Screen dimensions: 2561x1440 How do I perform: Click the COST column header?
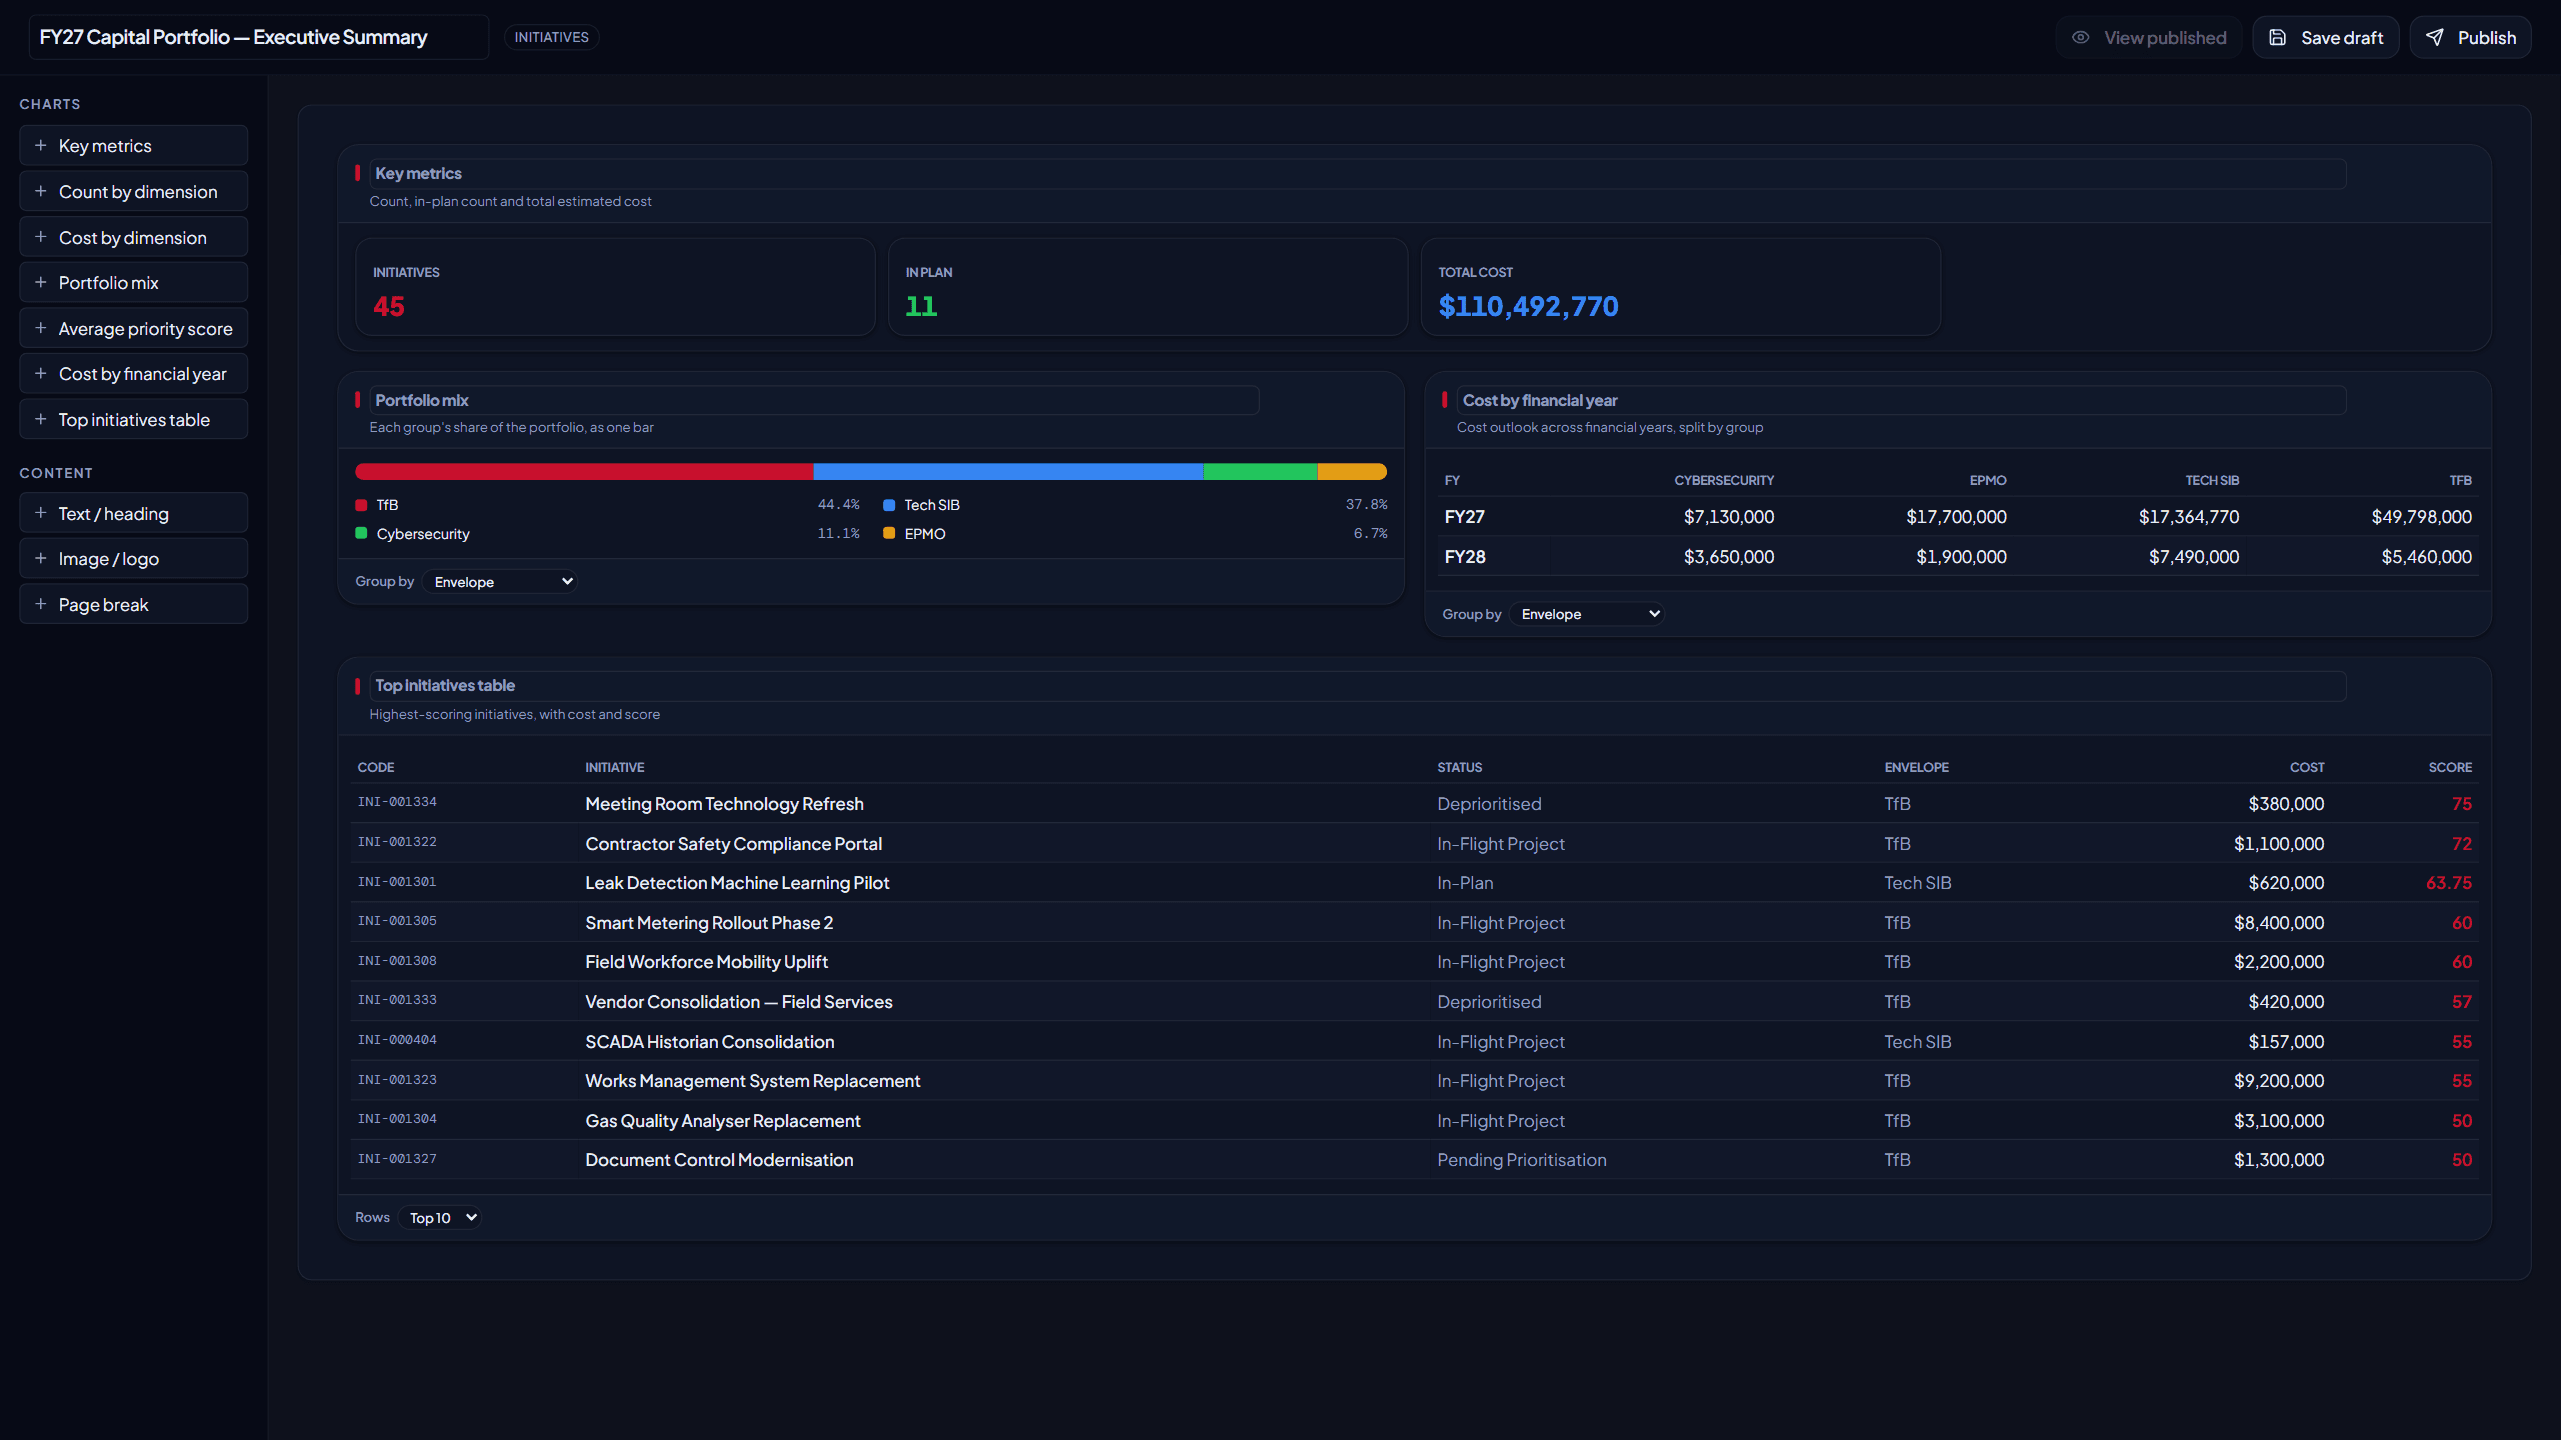click(x=2307, y=767)
